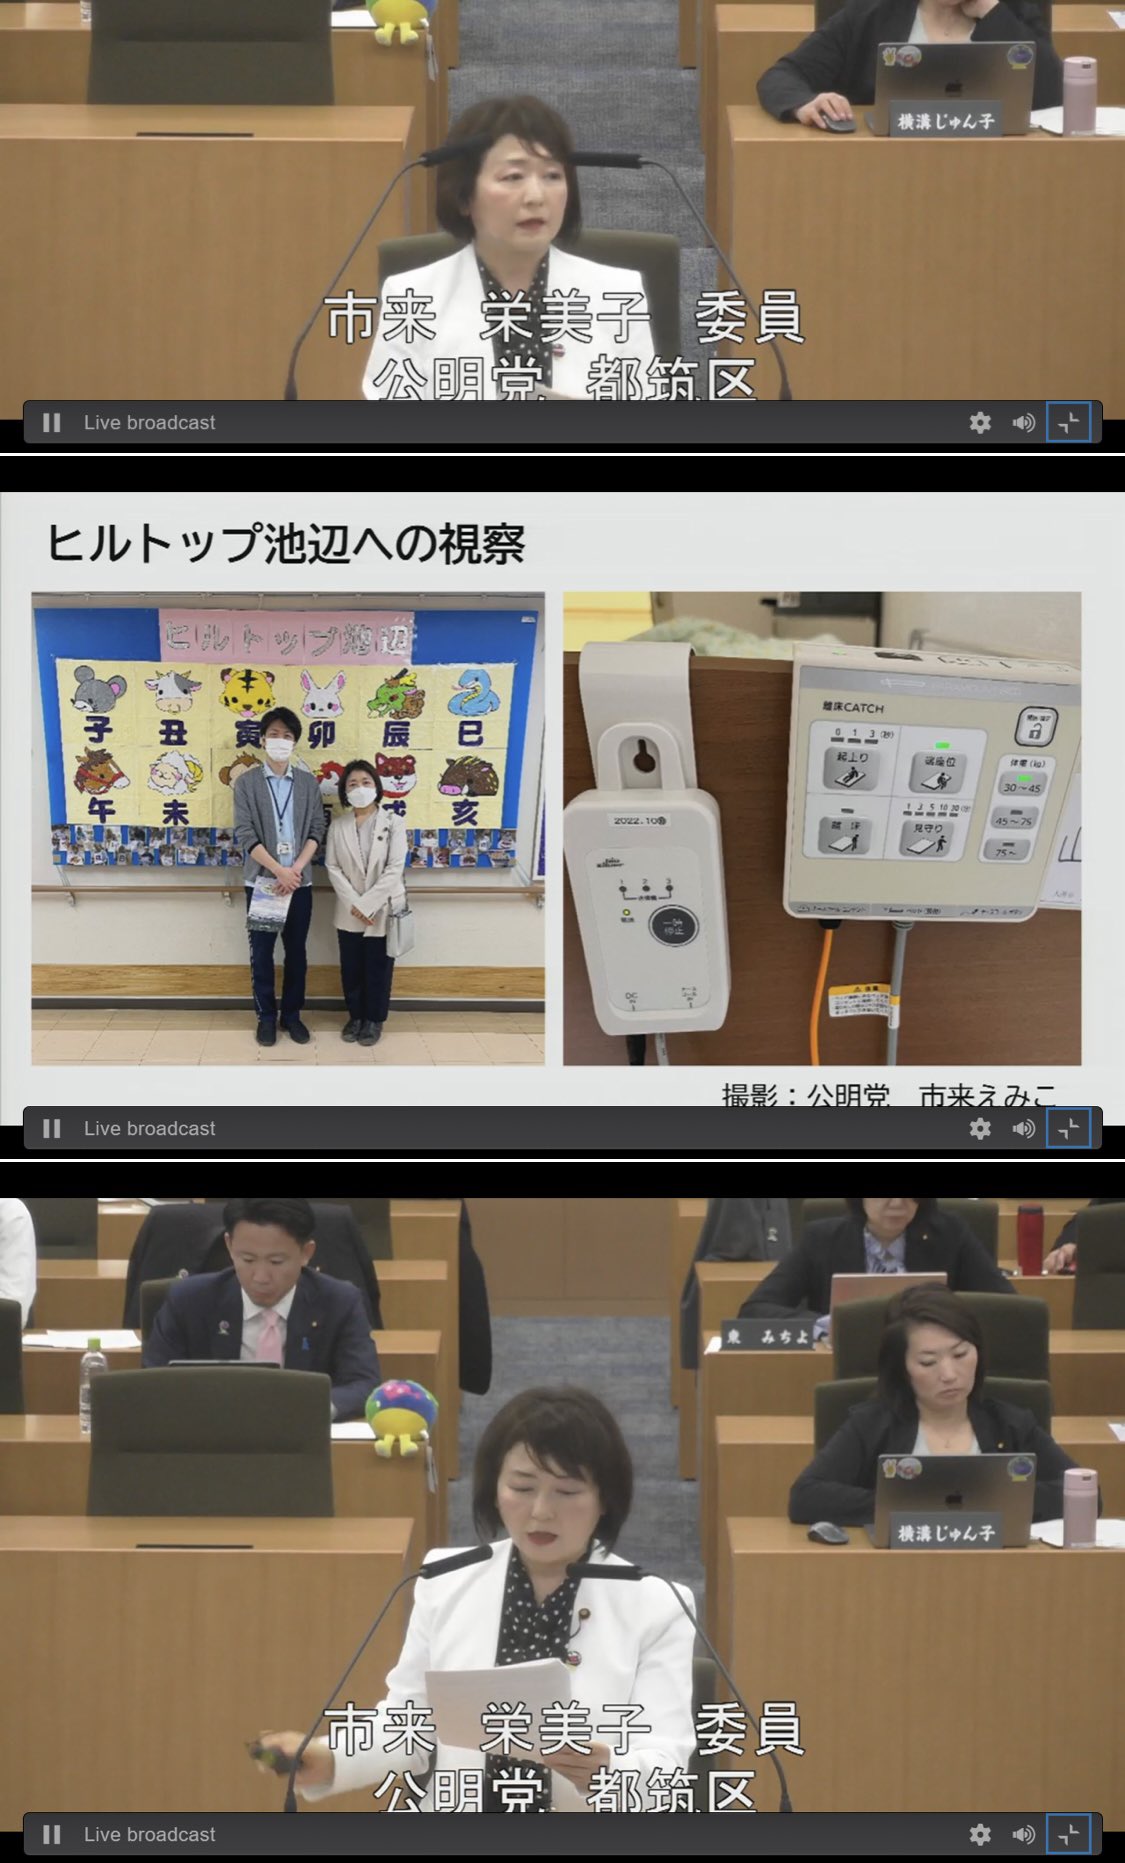Click the ヒルトップ池辺への視察 slide title
This screenshot has height=1863, width=1125.
coord(286,544)
